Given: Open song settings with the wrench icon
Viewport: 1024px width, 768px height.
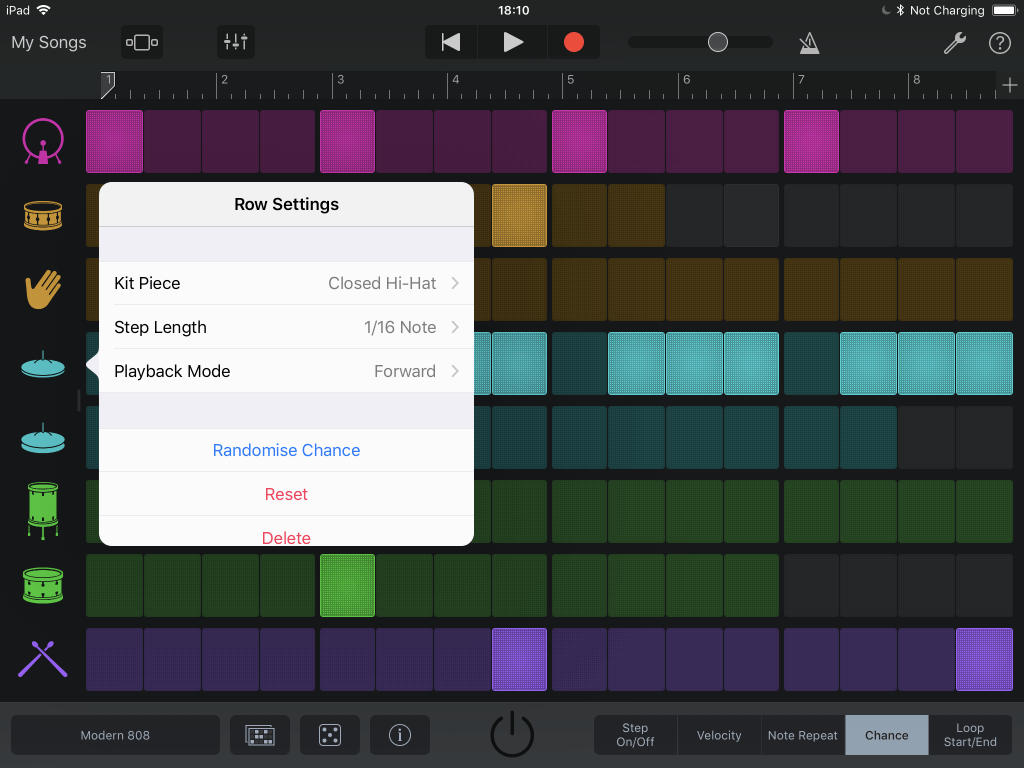Looking at the screenshot, I should (954, 43).
